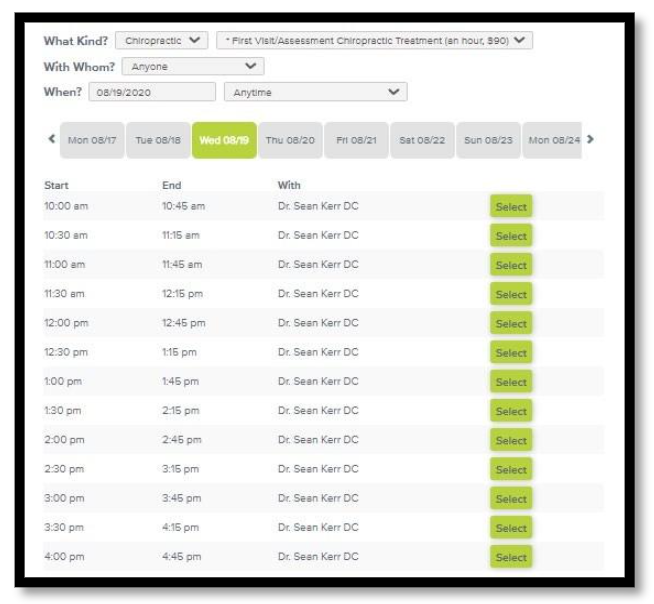Open the Chiropractic kind dropdown
The width and height of the screenshot is (654, 604).
coord(161,41)
